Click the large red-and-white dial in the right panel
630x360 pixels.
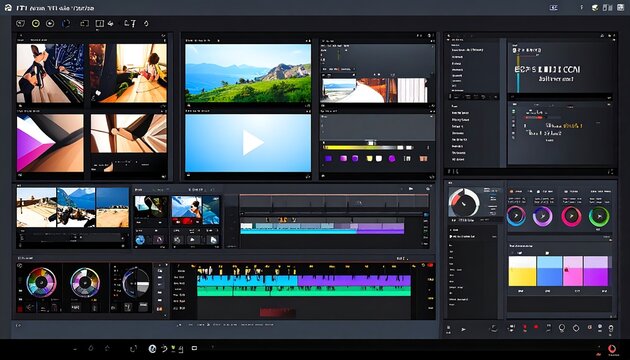coord(464,203)
